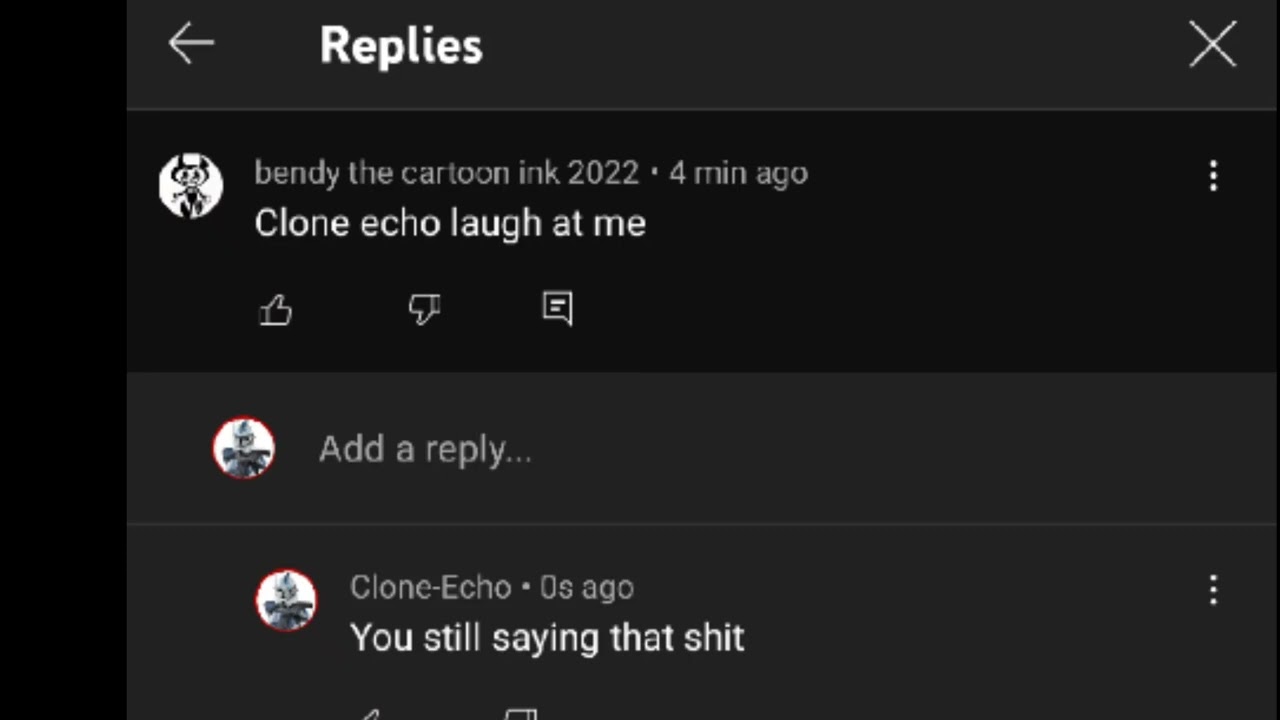Click the '0s ago' timestamp on Clone-Echo's reply
The image size is (1280, 720).
587,587
